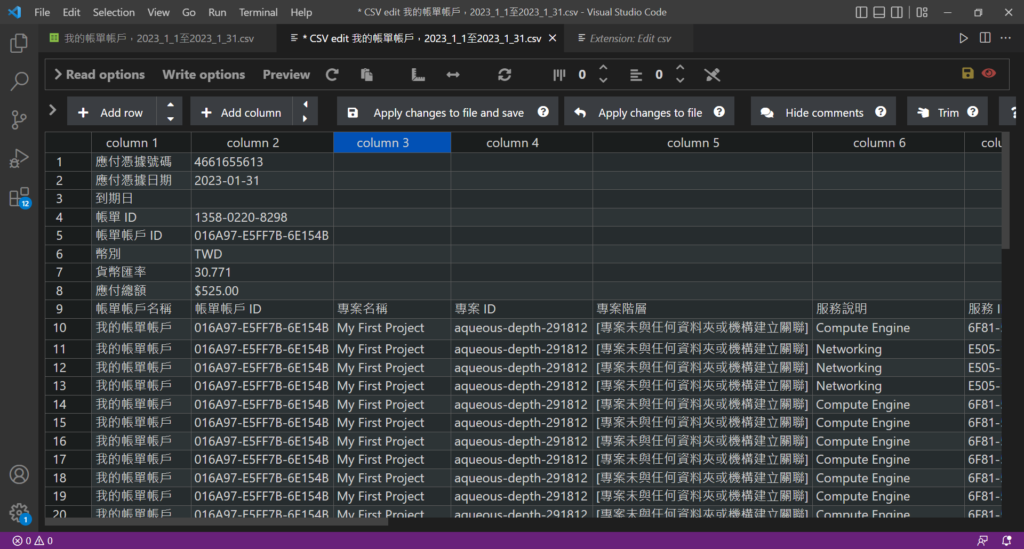The height and width of the screenshot is (549, 1024).
Task: Open the Terminal menu
Action: [258, 12]
